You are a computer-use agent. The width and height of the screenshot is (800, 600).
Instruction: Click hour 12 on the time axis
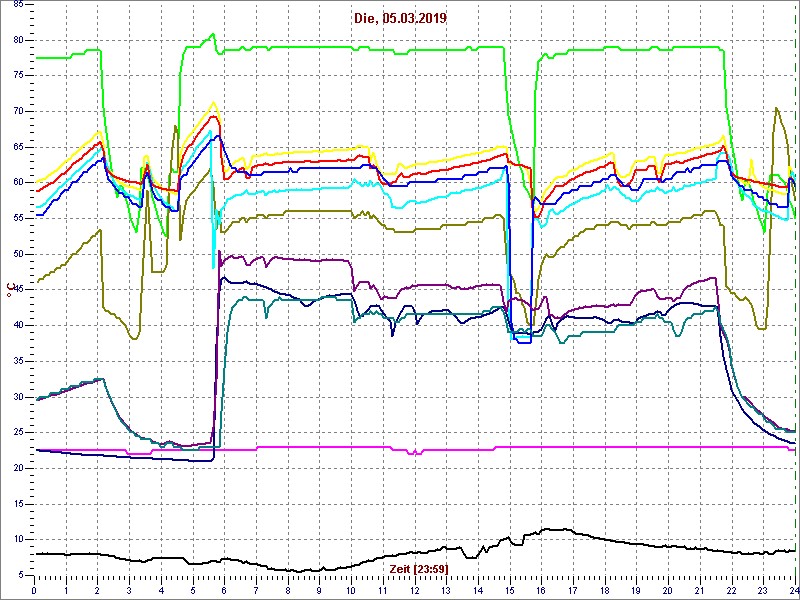pos(415,589)
